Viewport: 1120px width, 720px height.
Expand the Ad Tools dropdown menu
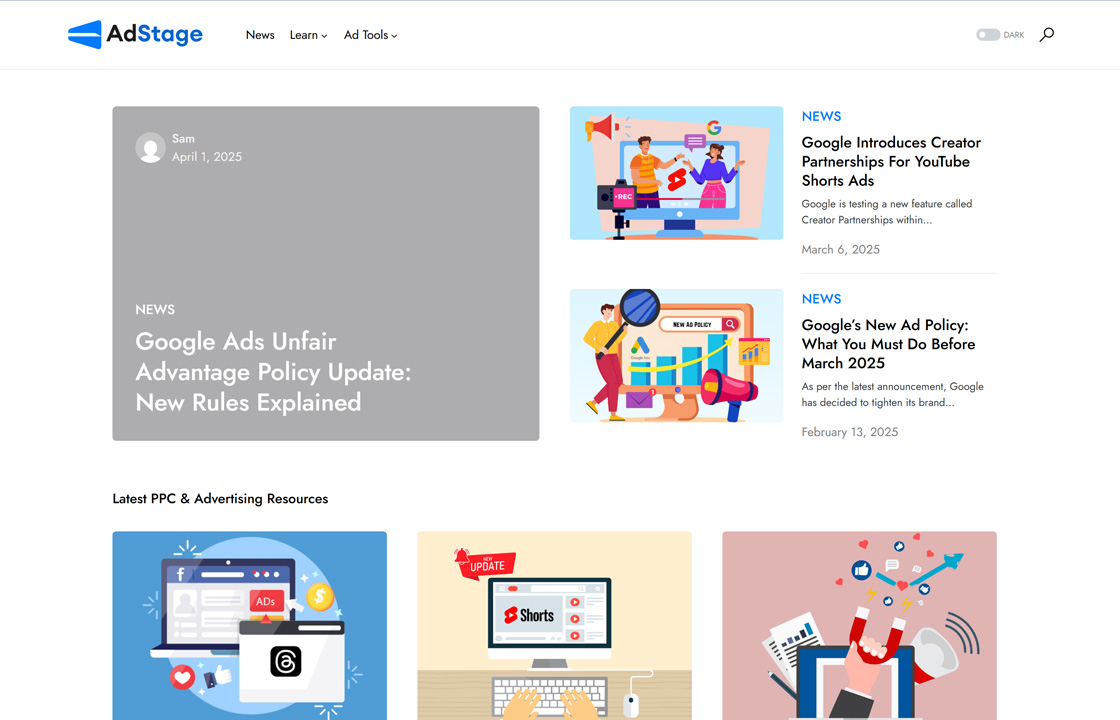point(370,35)
